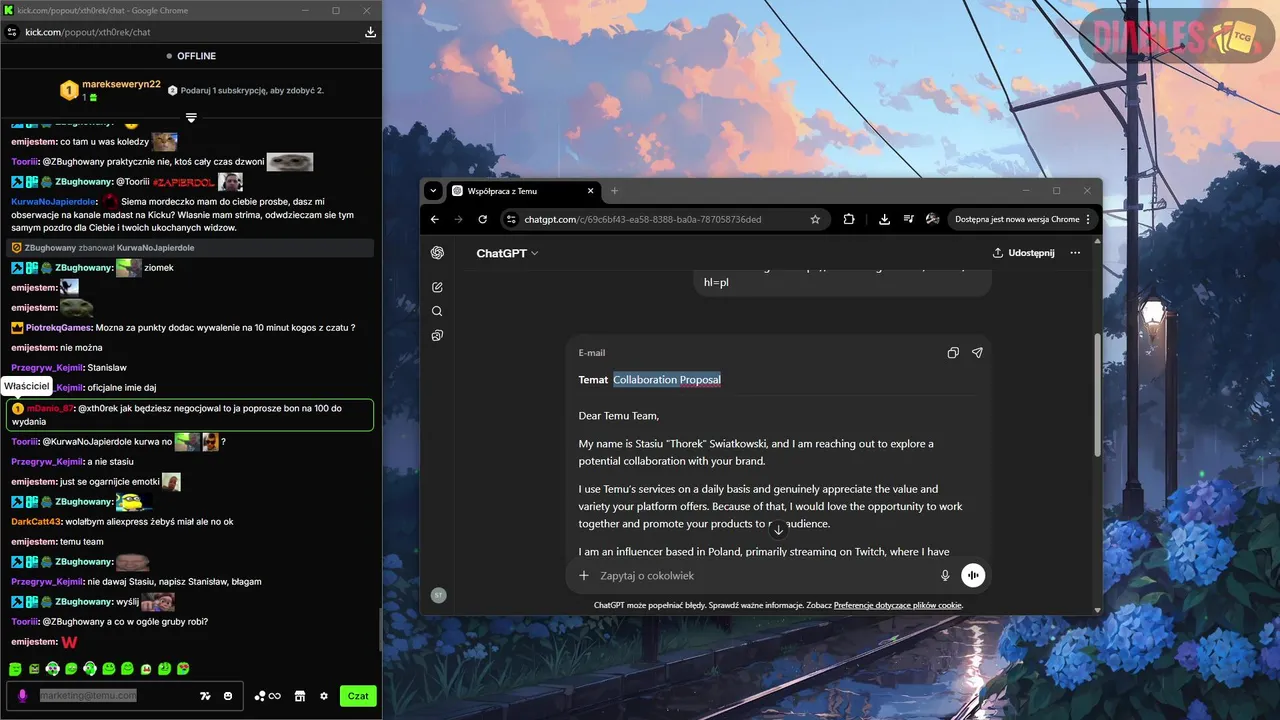Select the last heart-eyes emote in quick row
This screenshot has height=720, width=1280.
pos(183,668)
